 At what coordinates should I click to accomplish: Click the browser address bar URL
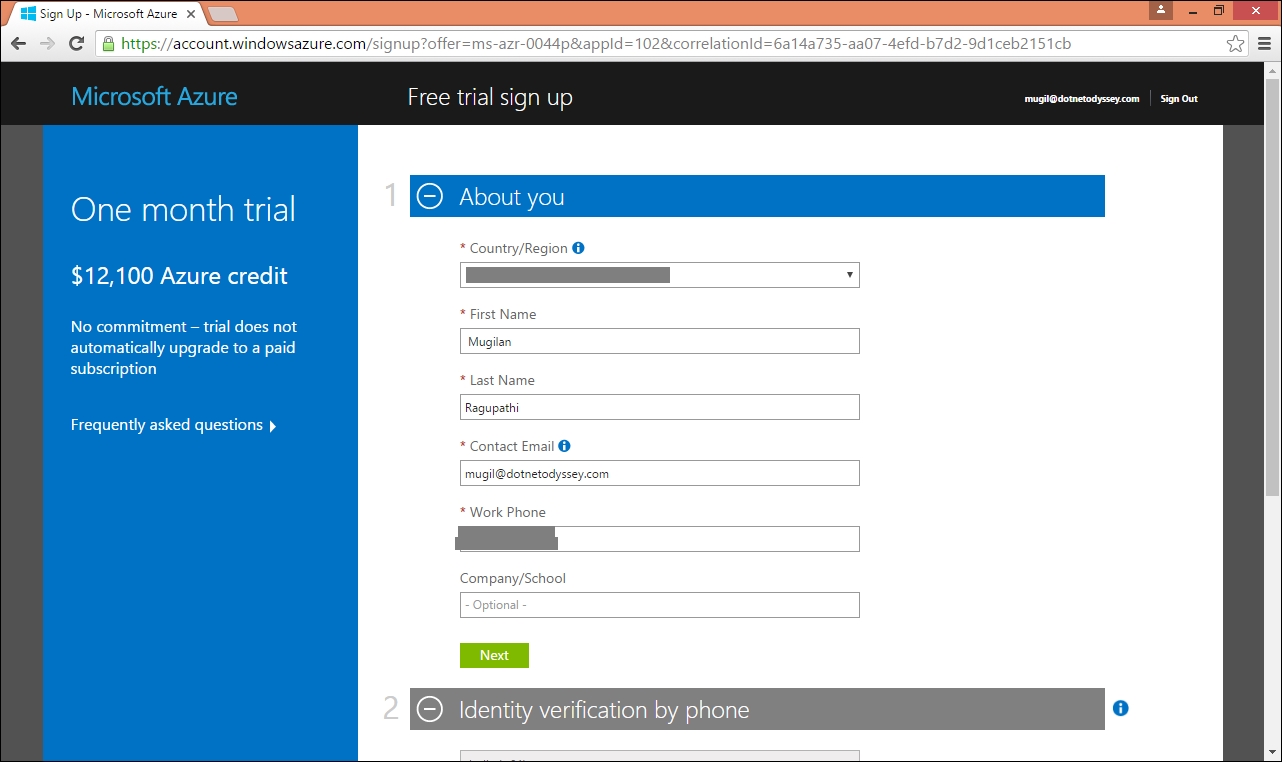(596, 44)
